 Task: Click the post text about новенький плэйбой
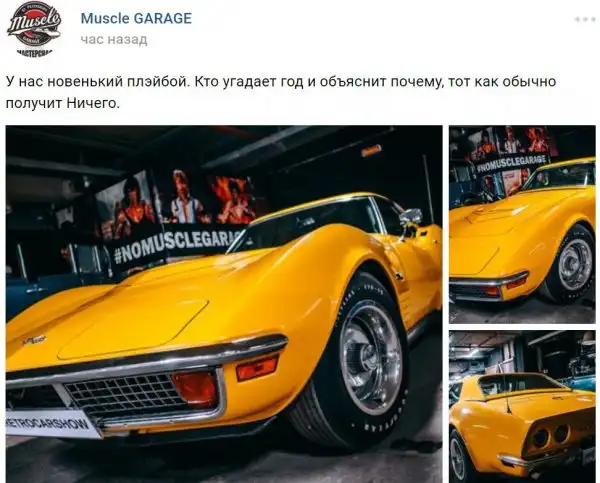point(281,92)
